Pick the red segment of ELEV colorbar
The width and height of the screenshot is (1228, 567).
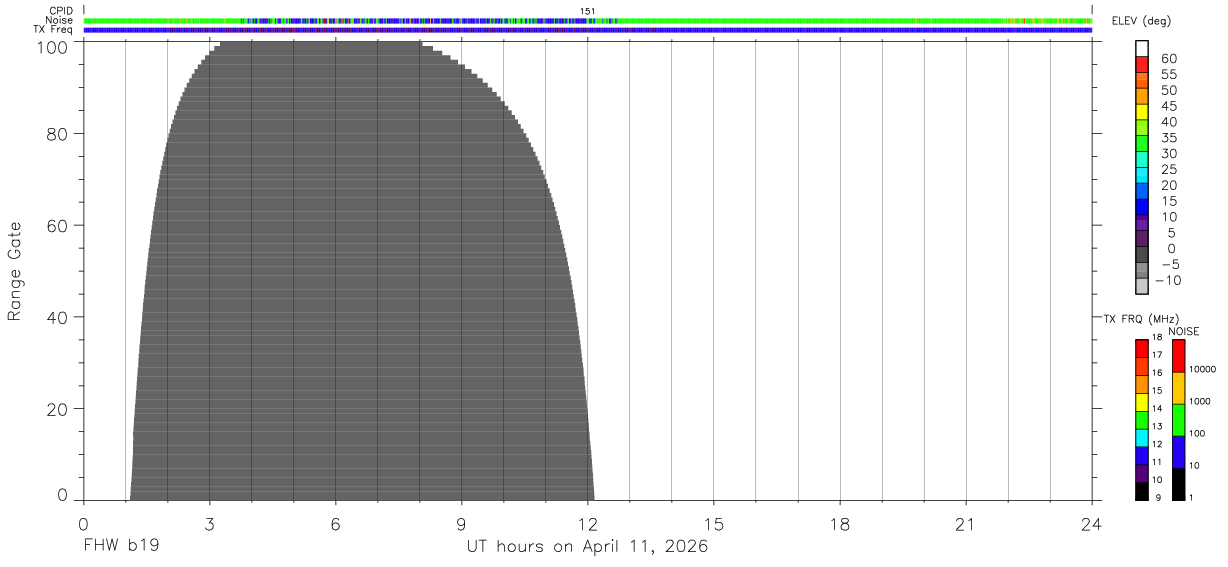coord(1142,65)
